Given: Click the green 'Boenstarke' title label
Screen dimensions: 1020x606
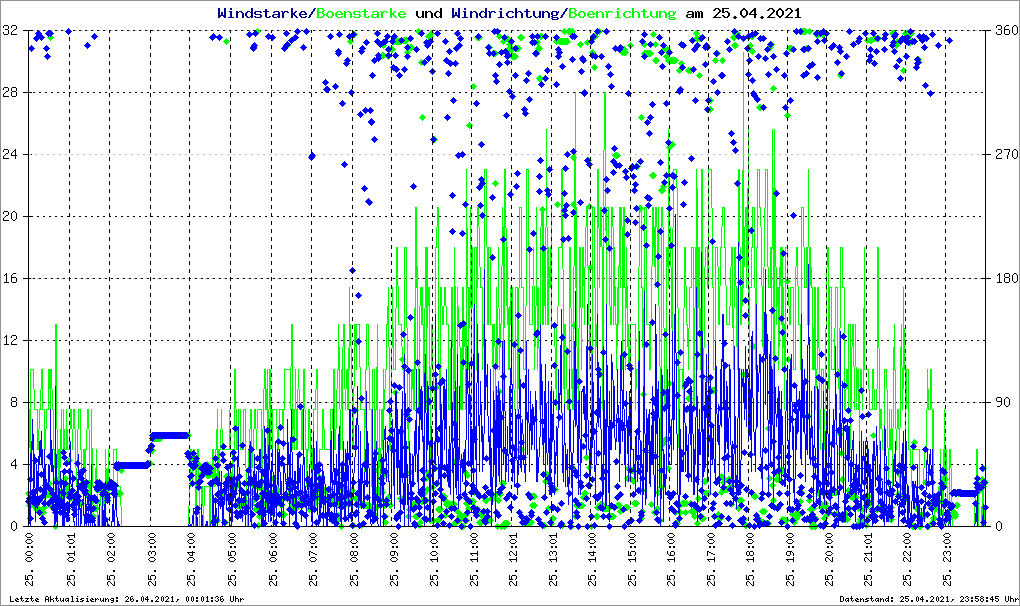Looking at the screenshot, I should pos(361,14).
